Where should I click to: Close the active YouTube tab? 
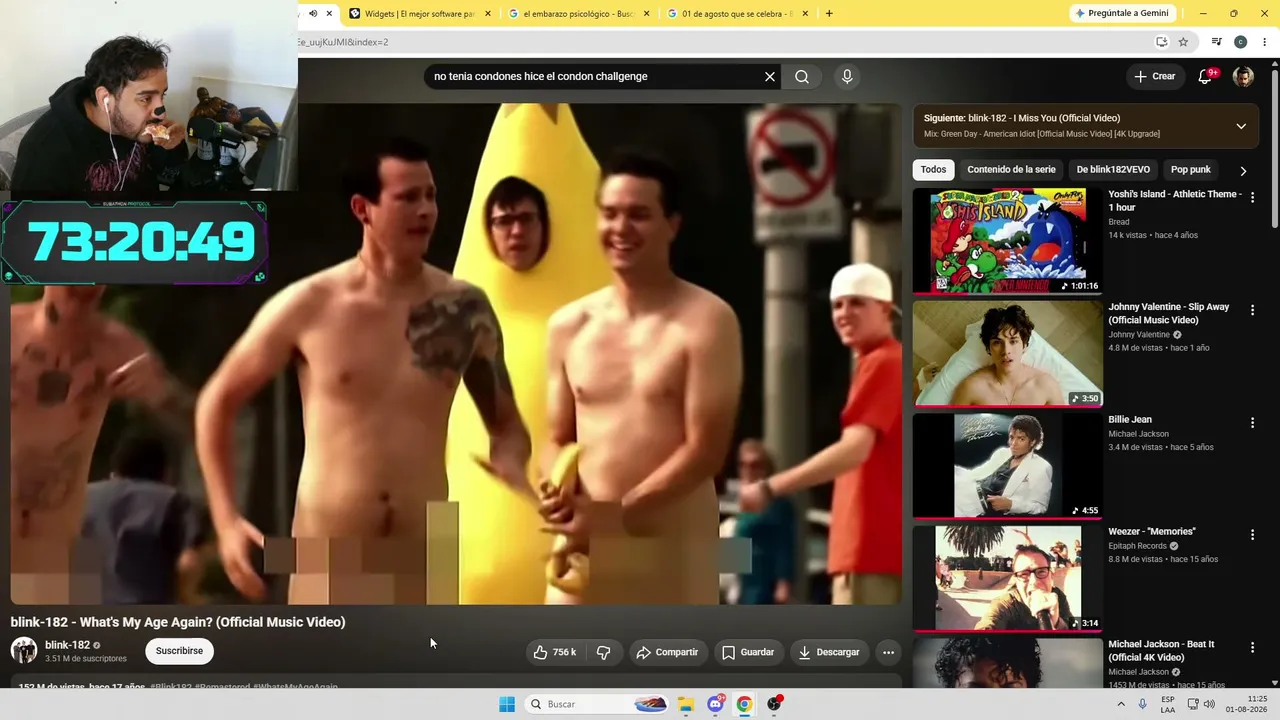[x=329, y=14]
